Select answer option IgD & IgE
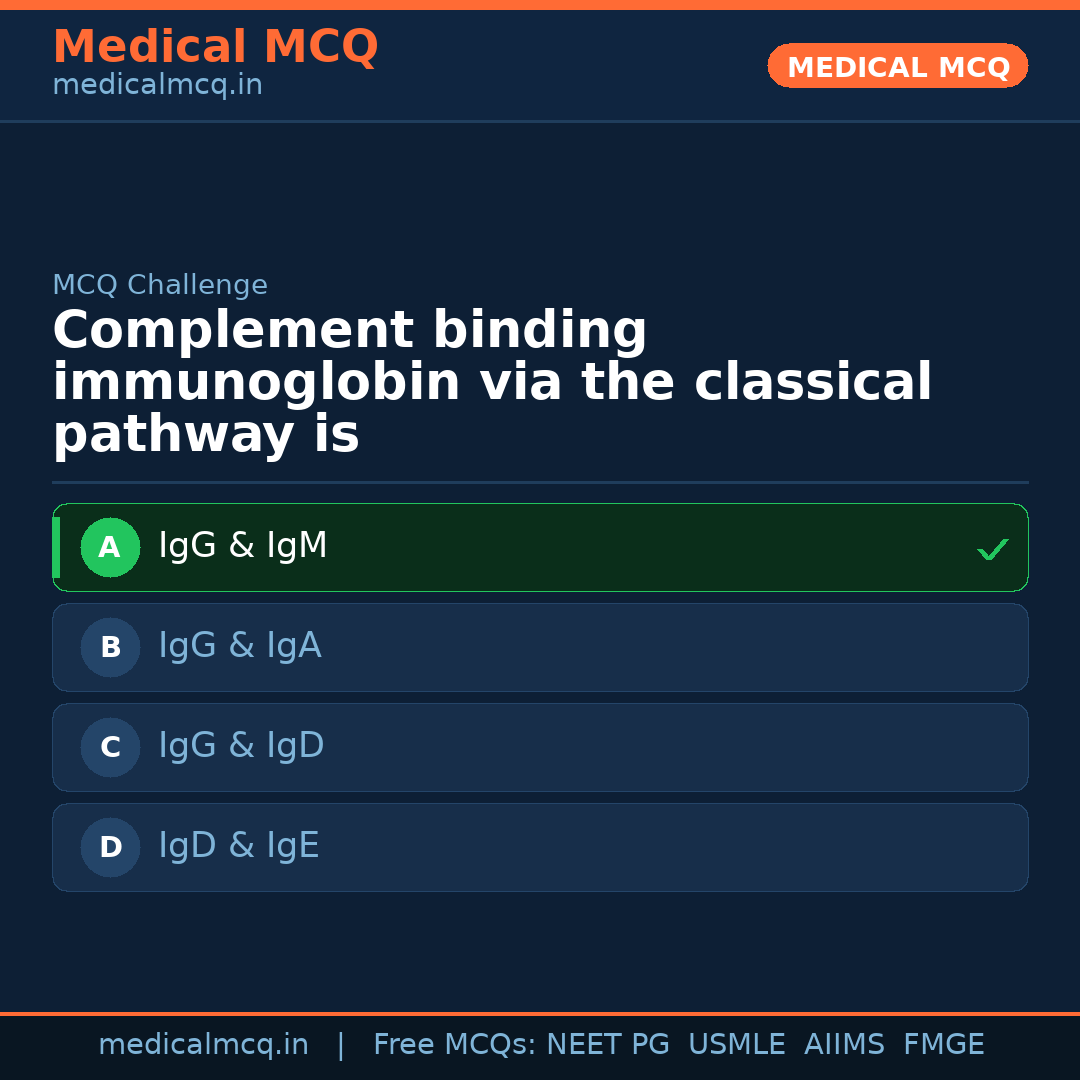This screenshot has height=1080, width=1080. point(540,847)
